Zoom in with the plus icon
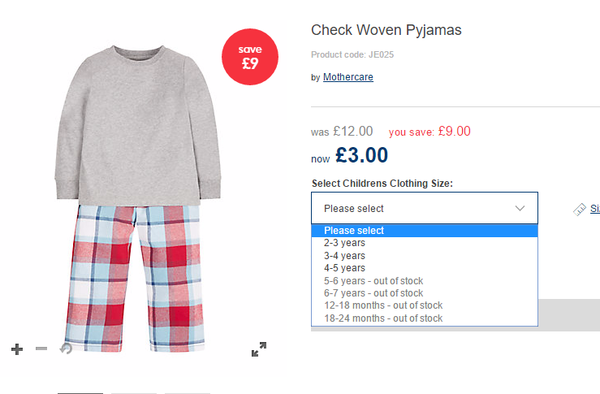Viewport: 600px width, 394px height. (x=17, y=349)
